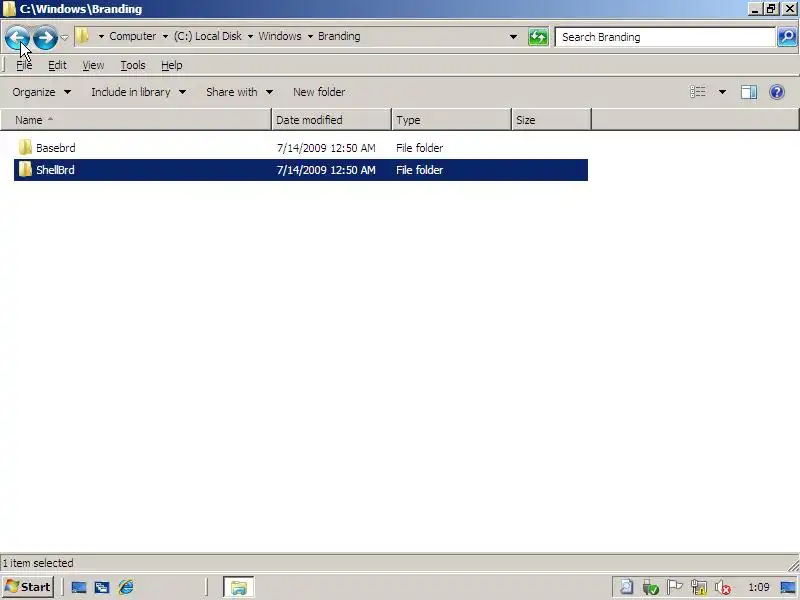Sort by Name column header
800x600 pixels.
136,120
